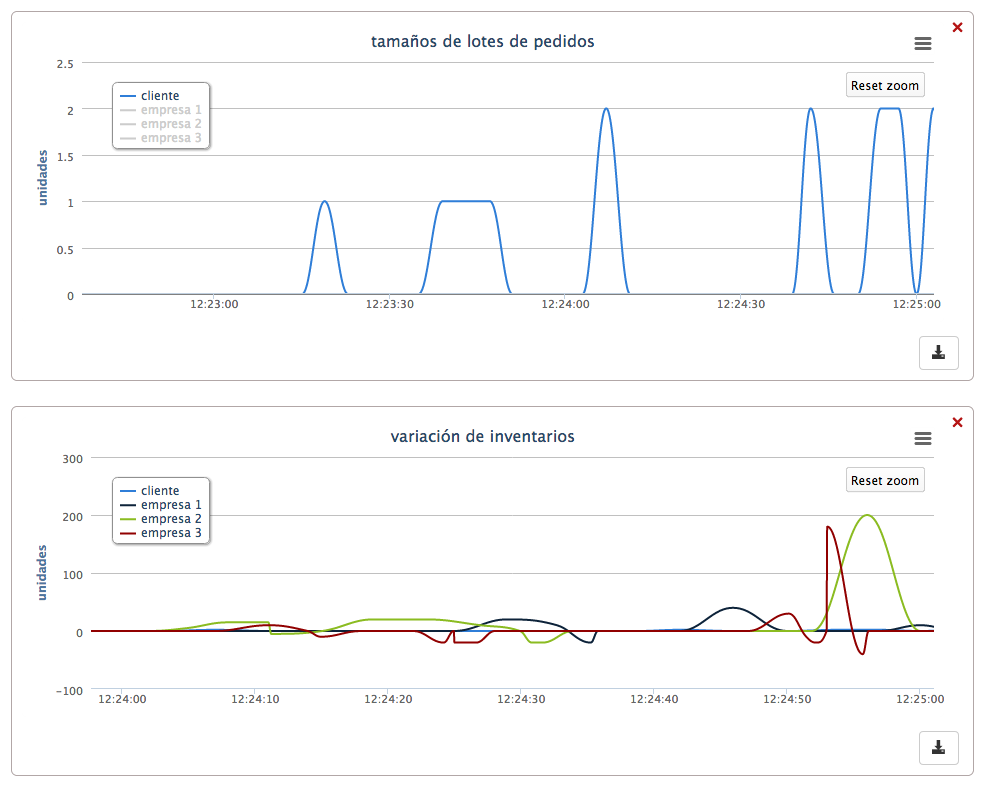Enable empresa 2 series in the pedidos legend
Screen dimensions: 983x788
[171, 124]
